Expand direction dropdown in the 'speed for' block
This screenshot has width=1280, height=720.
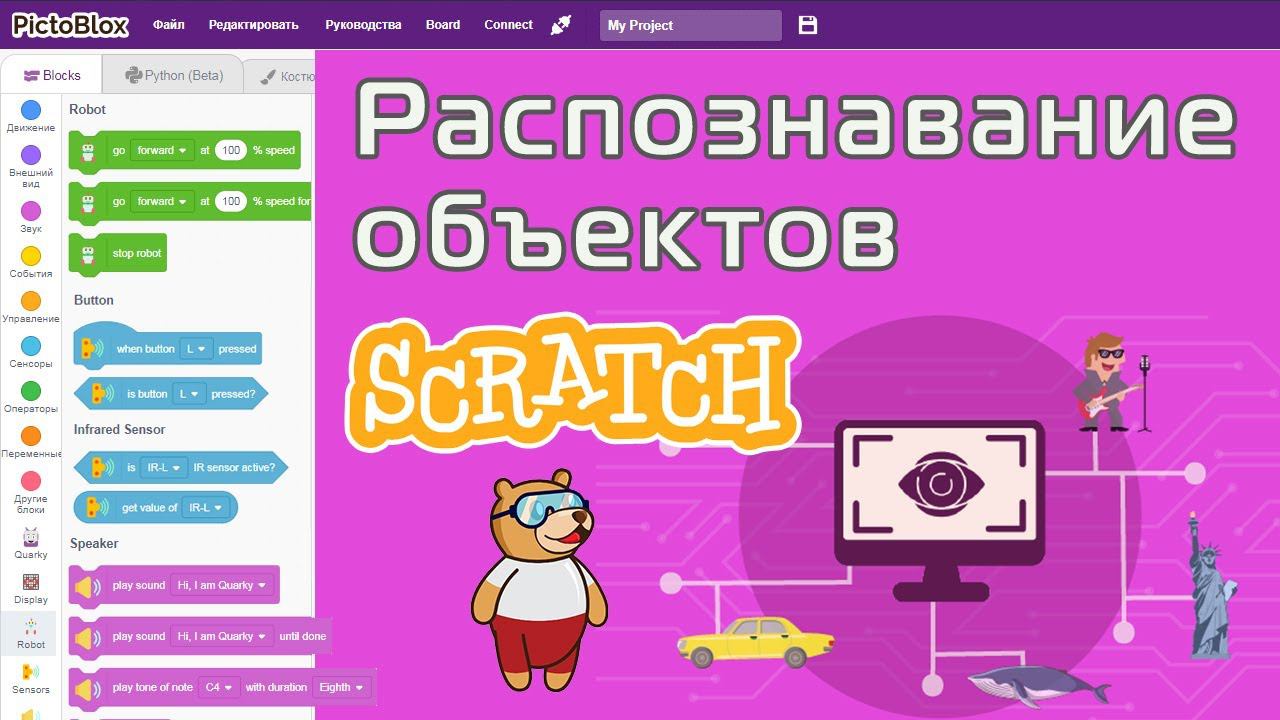click(x=162, y=201)
